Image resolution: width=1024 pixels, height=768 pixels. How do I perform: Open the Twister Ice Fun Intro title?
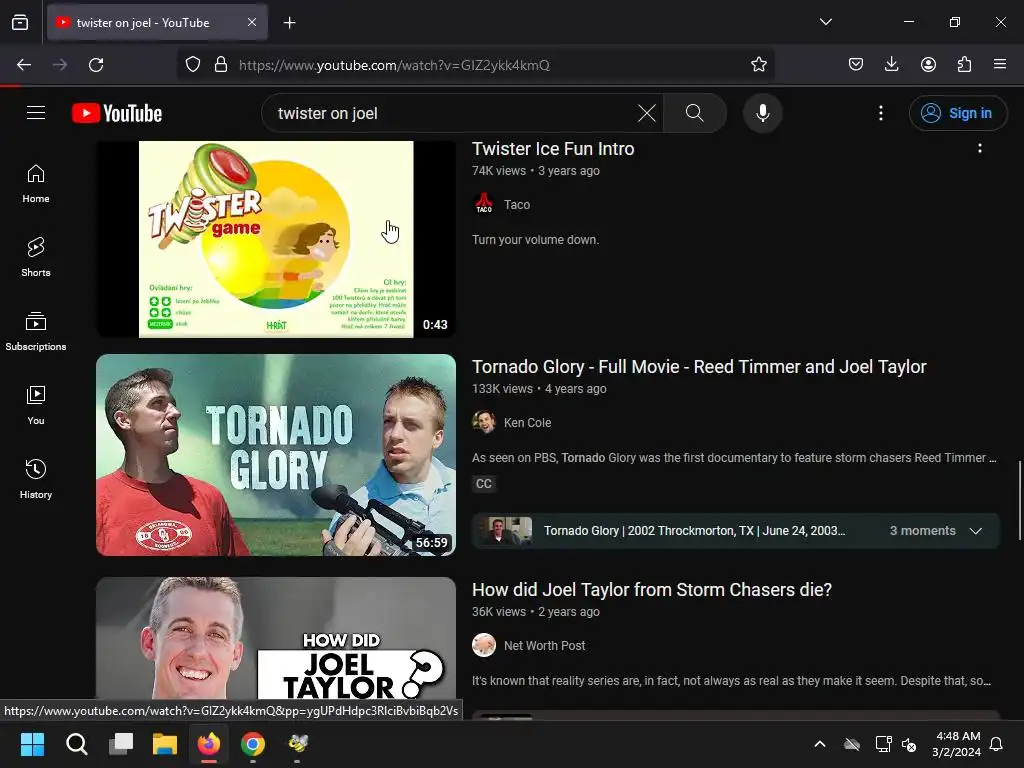point(552,148)
